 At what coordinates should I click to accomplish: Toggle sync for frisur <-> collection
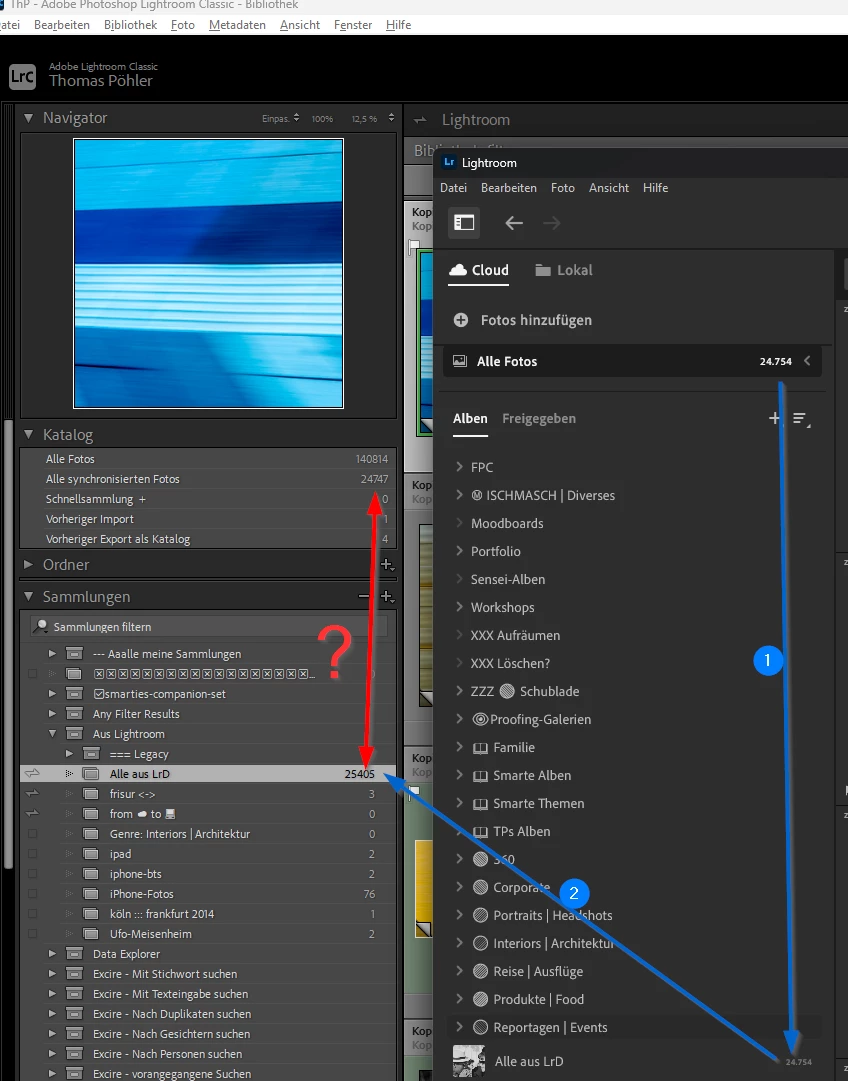click(x=32, y=794)
